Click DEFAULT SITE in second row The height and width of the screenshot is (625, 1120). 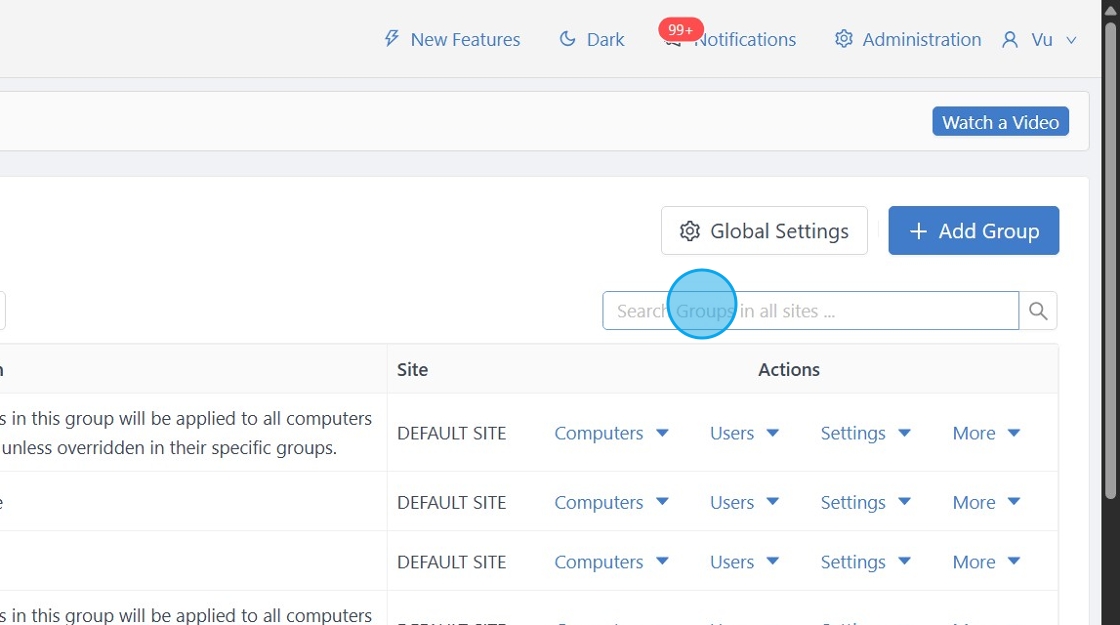451,502
